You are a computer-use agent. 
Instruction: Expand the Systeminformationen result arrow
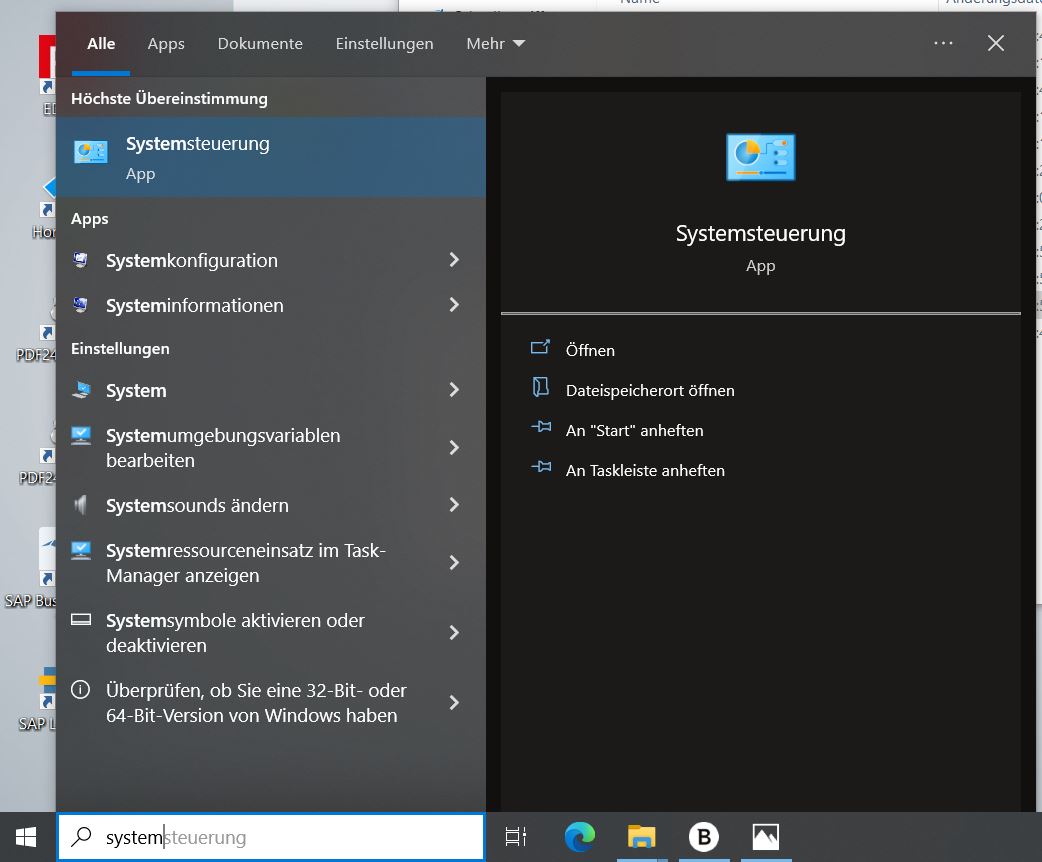click(x=454, y=305)
